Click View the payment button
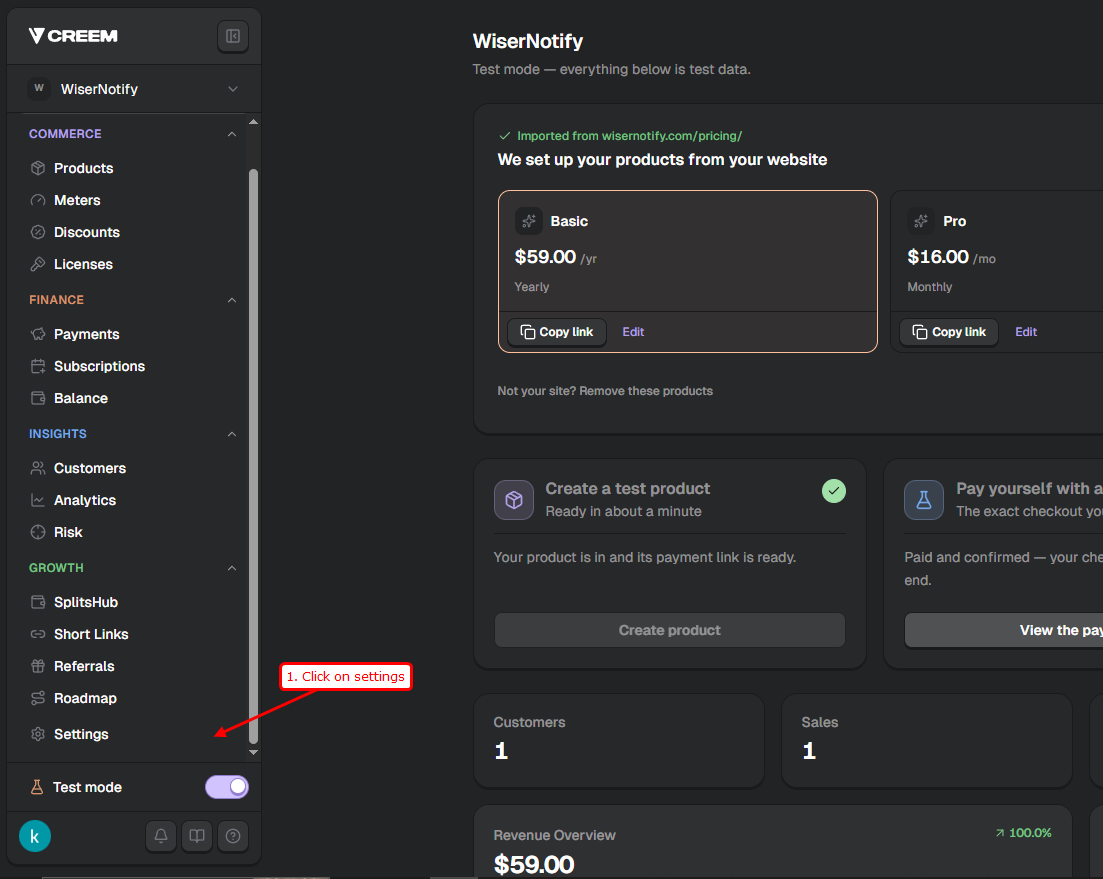The image size is (1103, 879). pos(1004,630)
